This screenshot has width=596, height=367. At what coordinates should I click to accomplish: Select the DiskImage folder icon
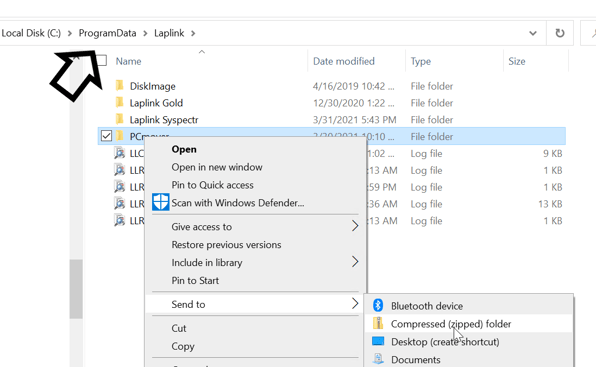click(x=120, y=85)
